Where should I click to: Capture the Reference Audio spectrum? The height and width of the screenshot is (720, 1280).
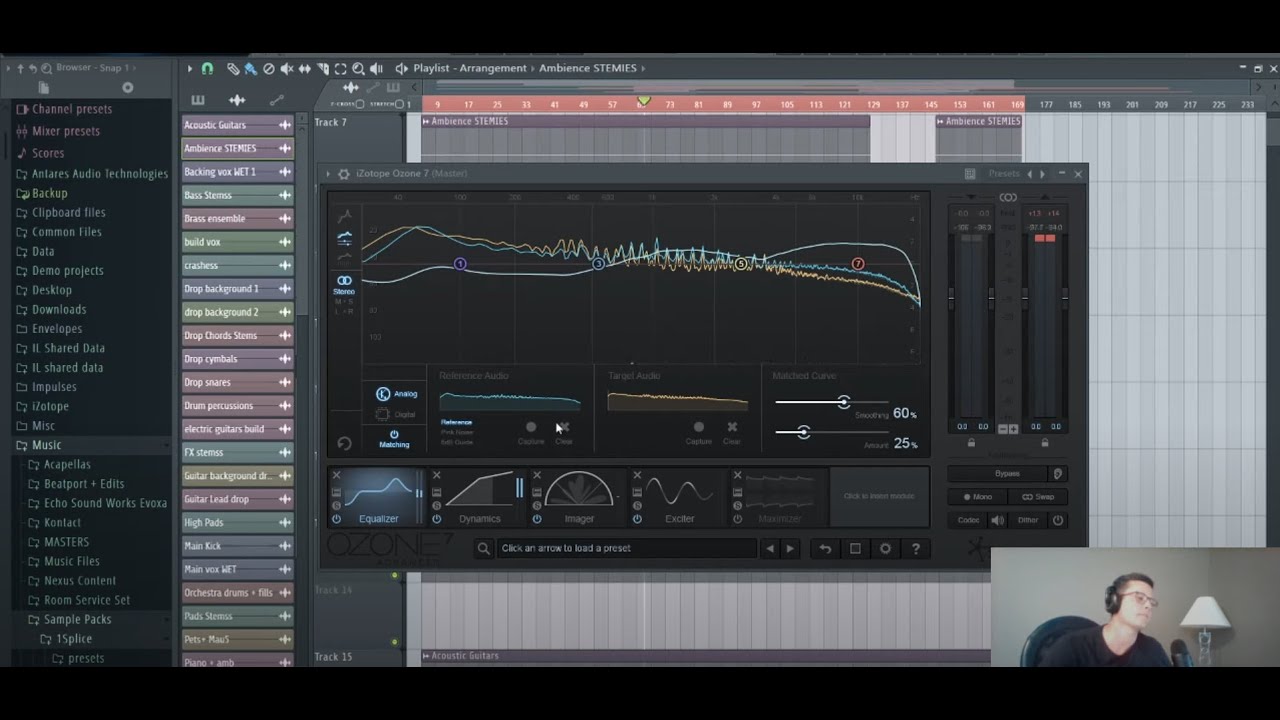(531, 427)
